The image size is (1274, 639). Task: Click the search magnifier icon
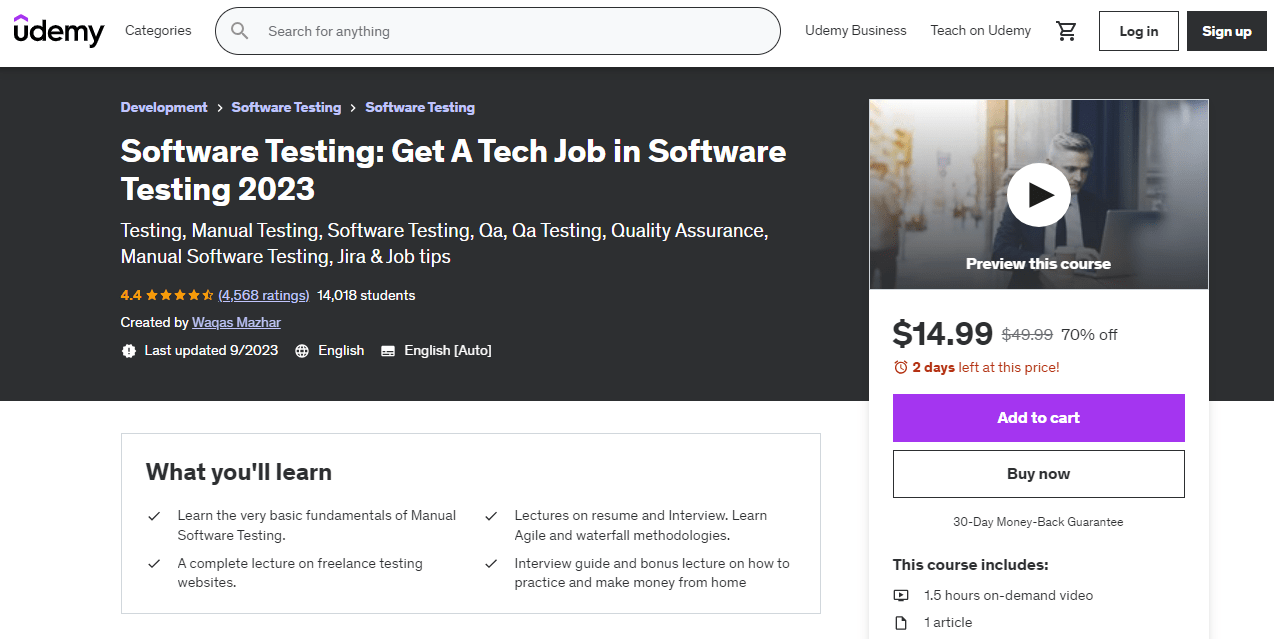point(239,31)
